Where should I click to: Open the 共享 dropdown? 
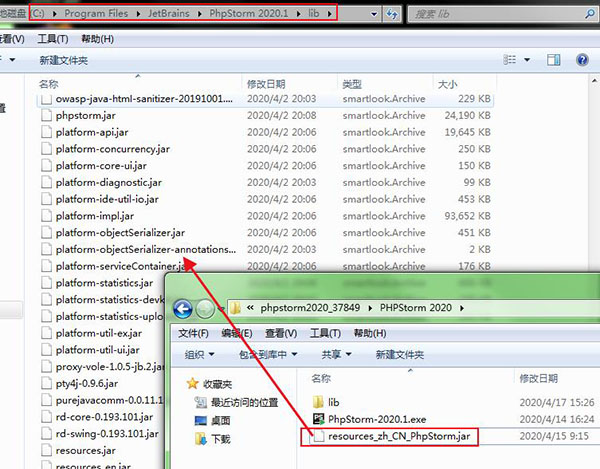coord(336,355)
